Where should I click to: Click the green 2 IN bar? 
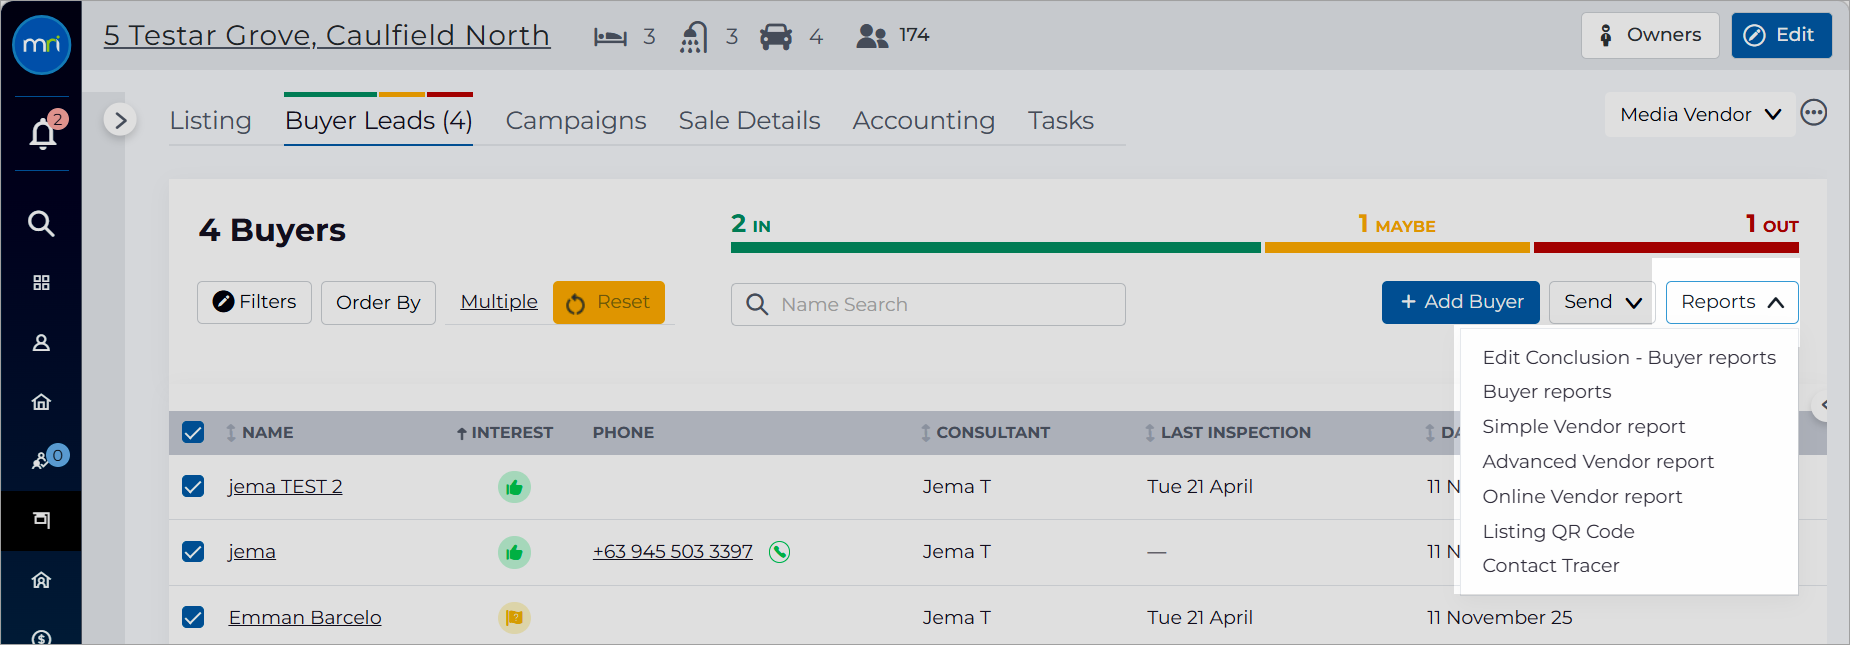click(x=995, y=247)
